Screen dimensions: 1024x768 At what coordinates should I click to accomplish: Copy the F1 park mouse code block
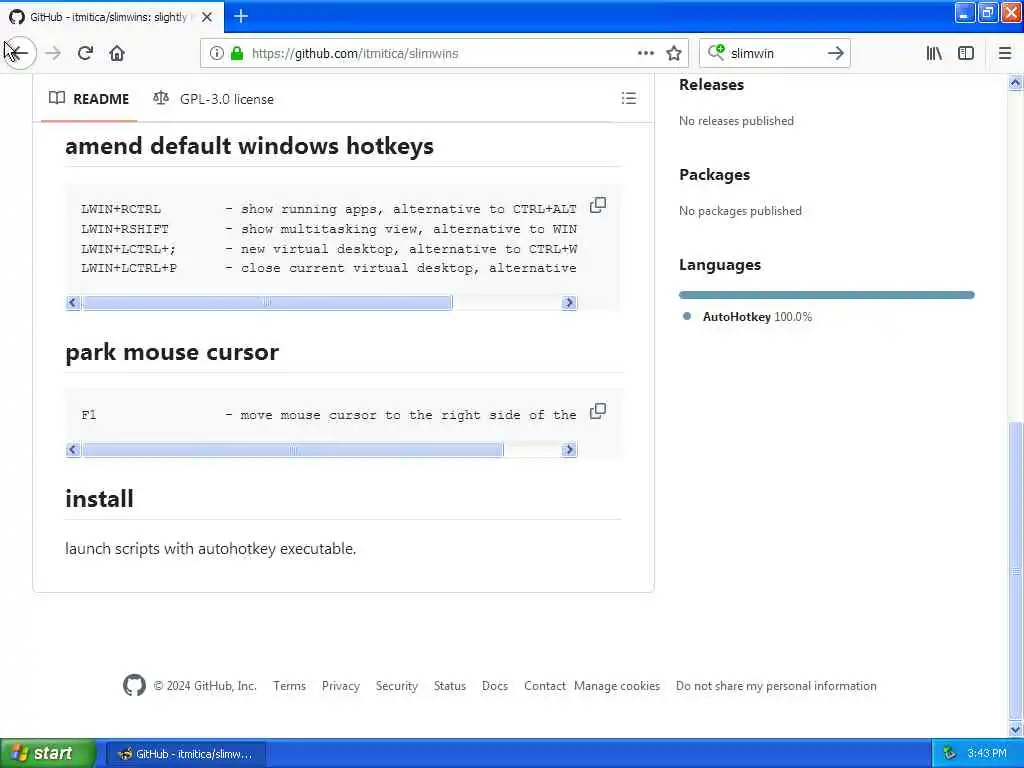tap(598, 411)
